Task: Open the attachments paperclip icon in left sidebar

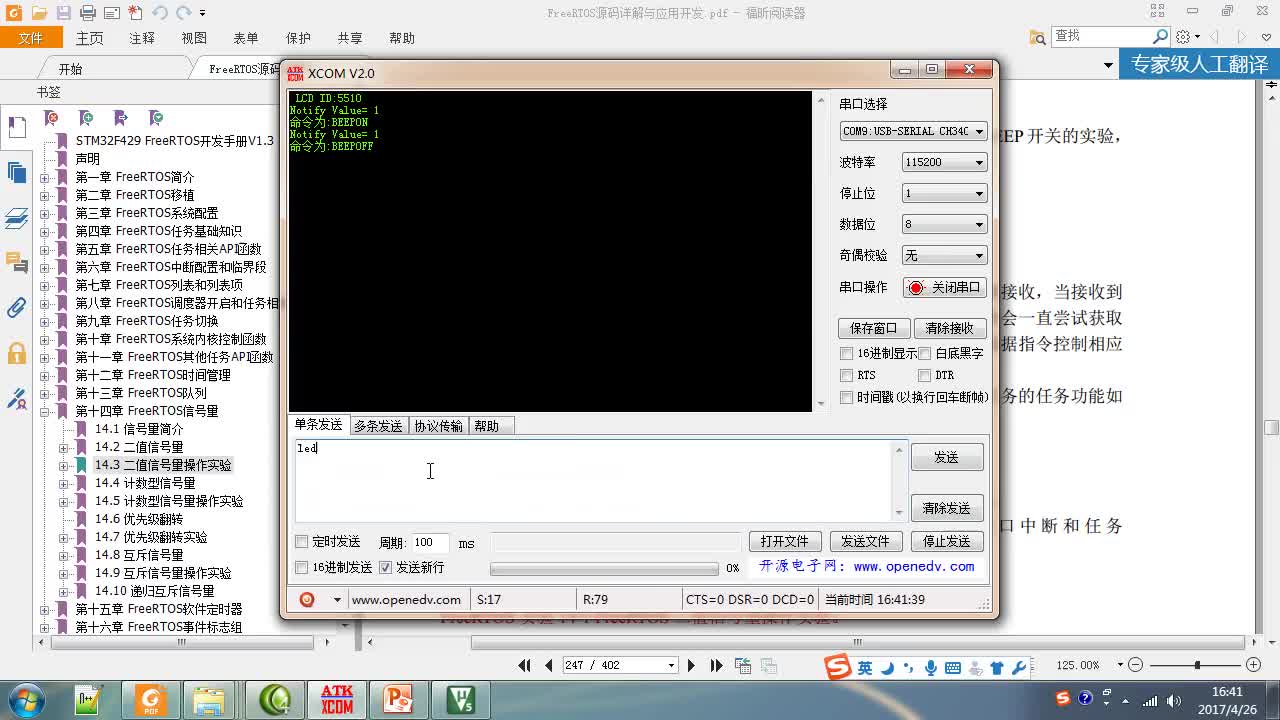Action: click(x=17, y=307)
